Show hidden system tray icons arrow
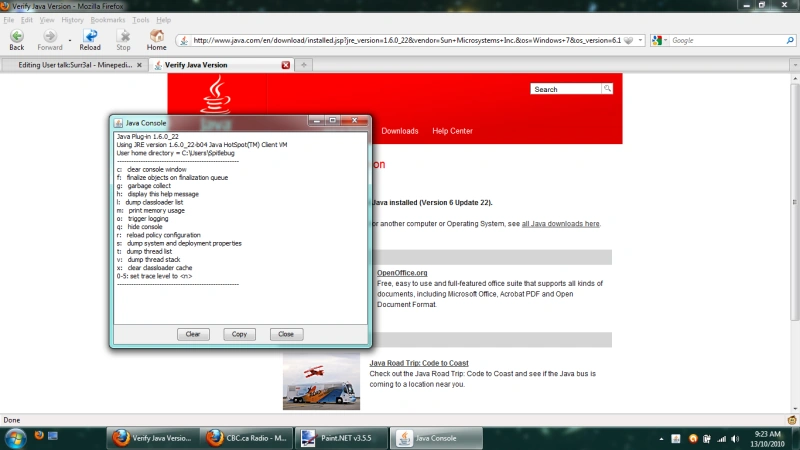 (661, 439)
